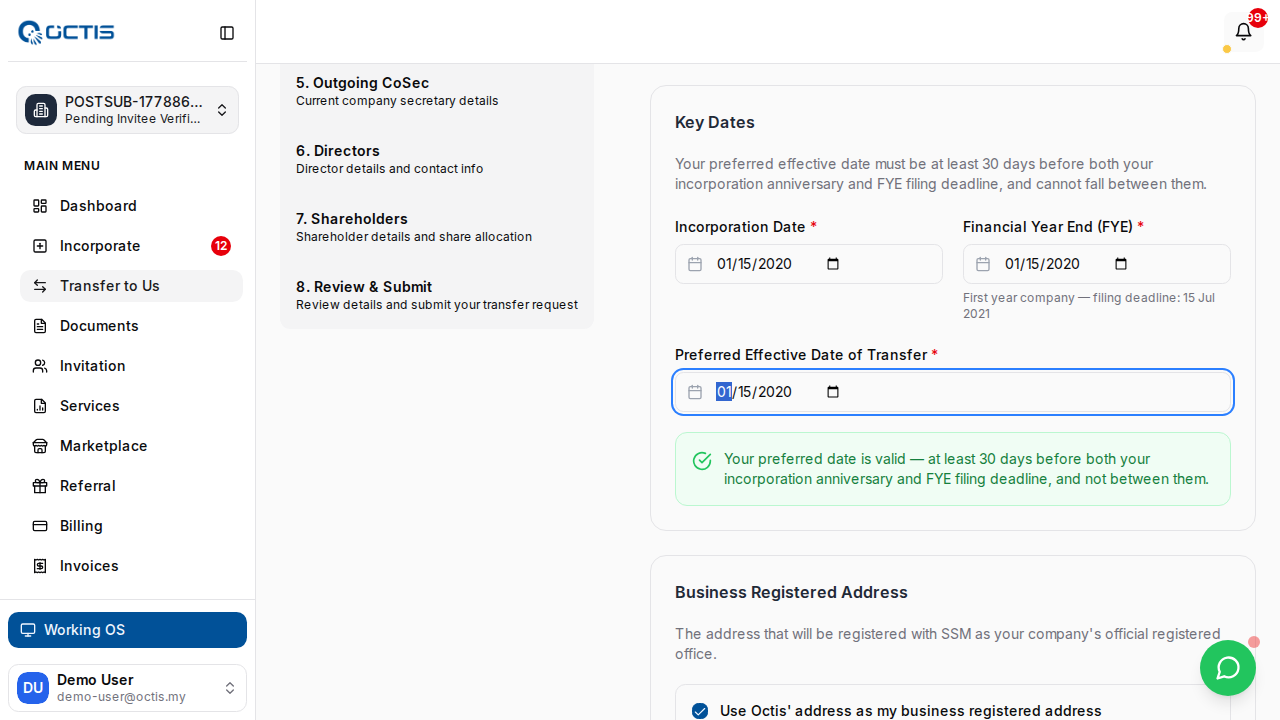
Task: Click the Preferred Effective Date field
Action: (953, 392)
